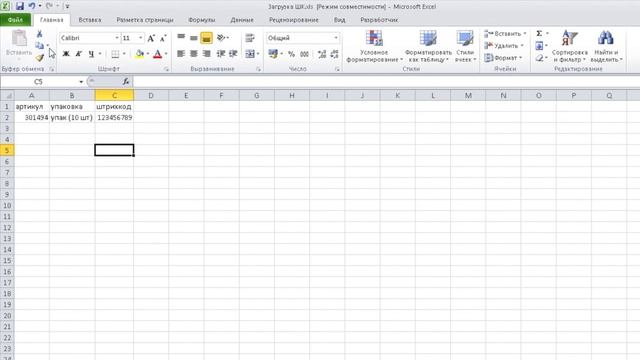640x360 pixels.
Task: Click the AutoSum sigma icon
Action: (x=539, y=33)
